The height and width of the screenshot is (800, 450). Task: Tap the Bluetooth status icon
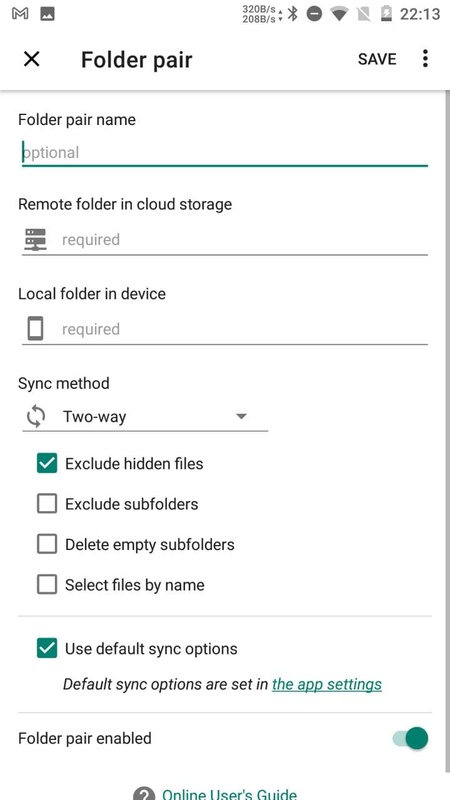click(293, 14)
